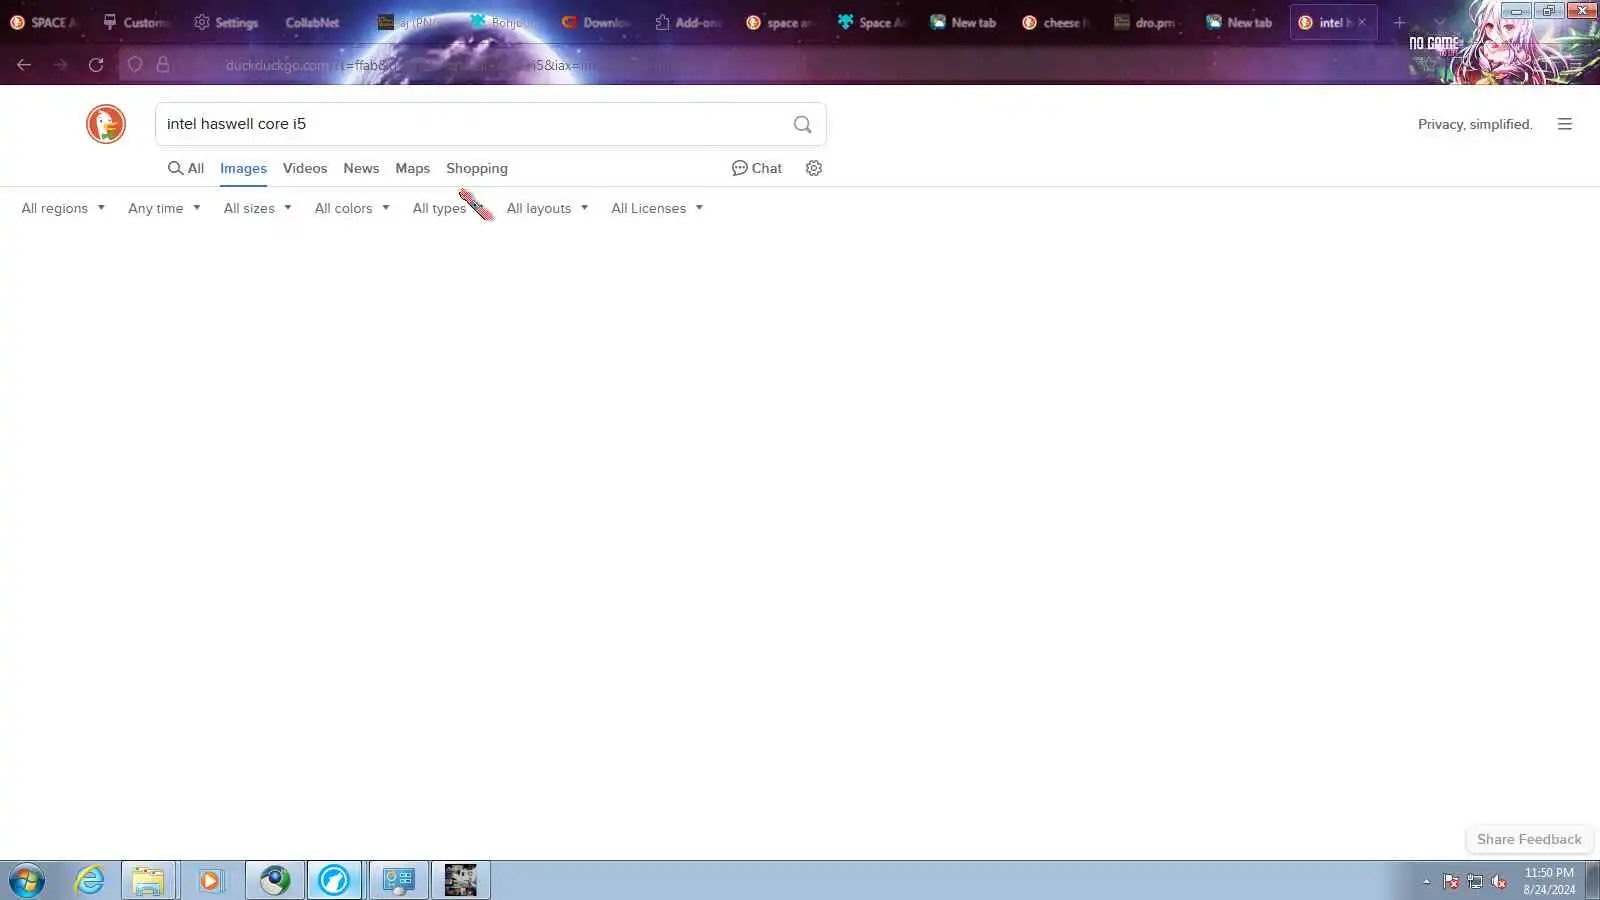Switch to the News search tab
Screen dimensions: 1600x900
361,168
